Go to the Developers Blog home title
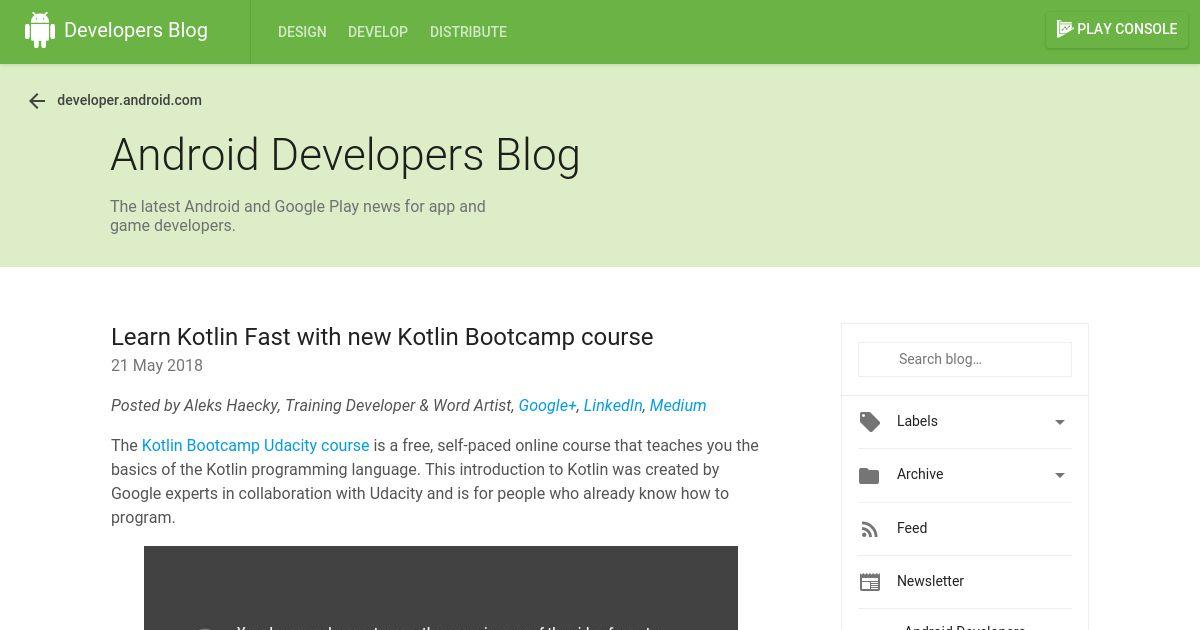The height and width of the screenshot is (630, 1200). [x=136, y=30]
